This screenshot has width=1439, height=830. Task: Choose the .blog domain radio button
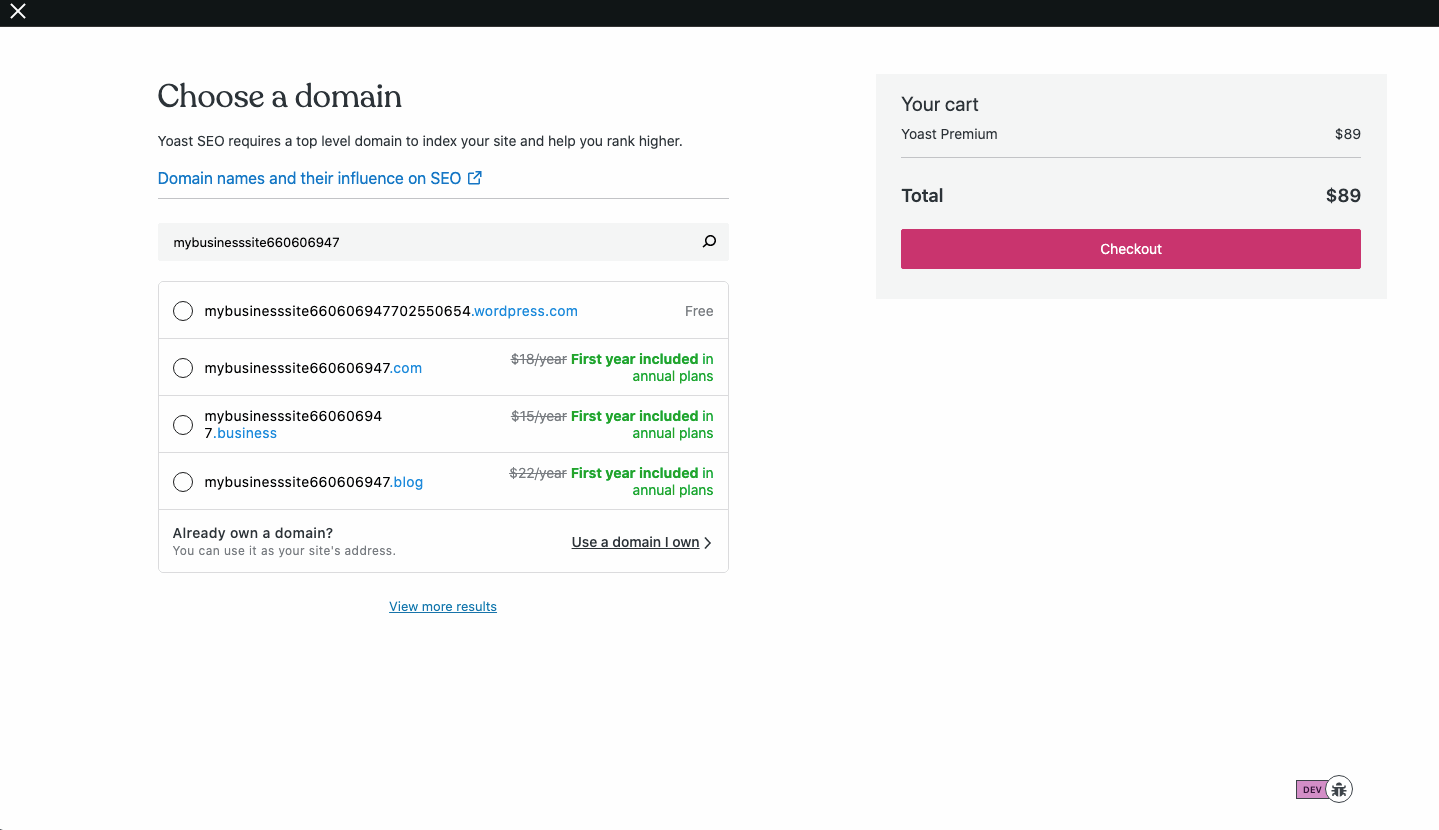[x=183, y=482]
